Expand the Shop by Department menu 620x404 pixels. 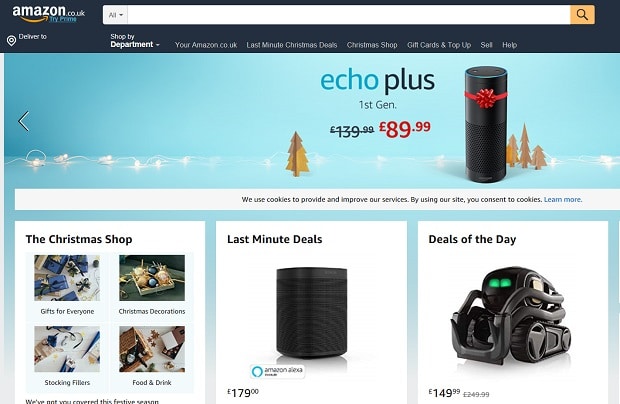click(x=134, y=40)
